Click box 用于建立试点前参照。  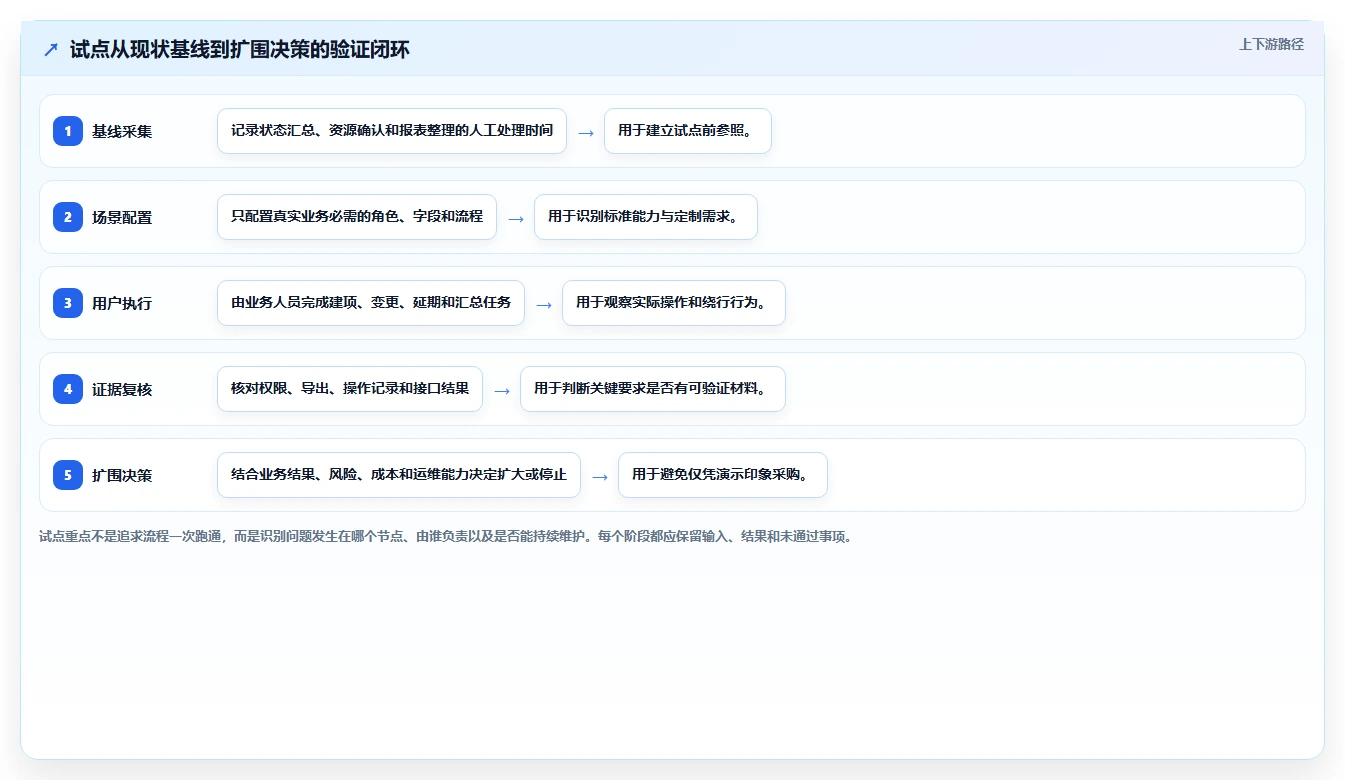tap(688, 131)
